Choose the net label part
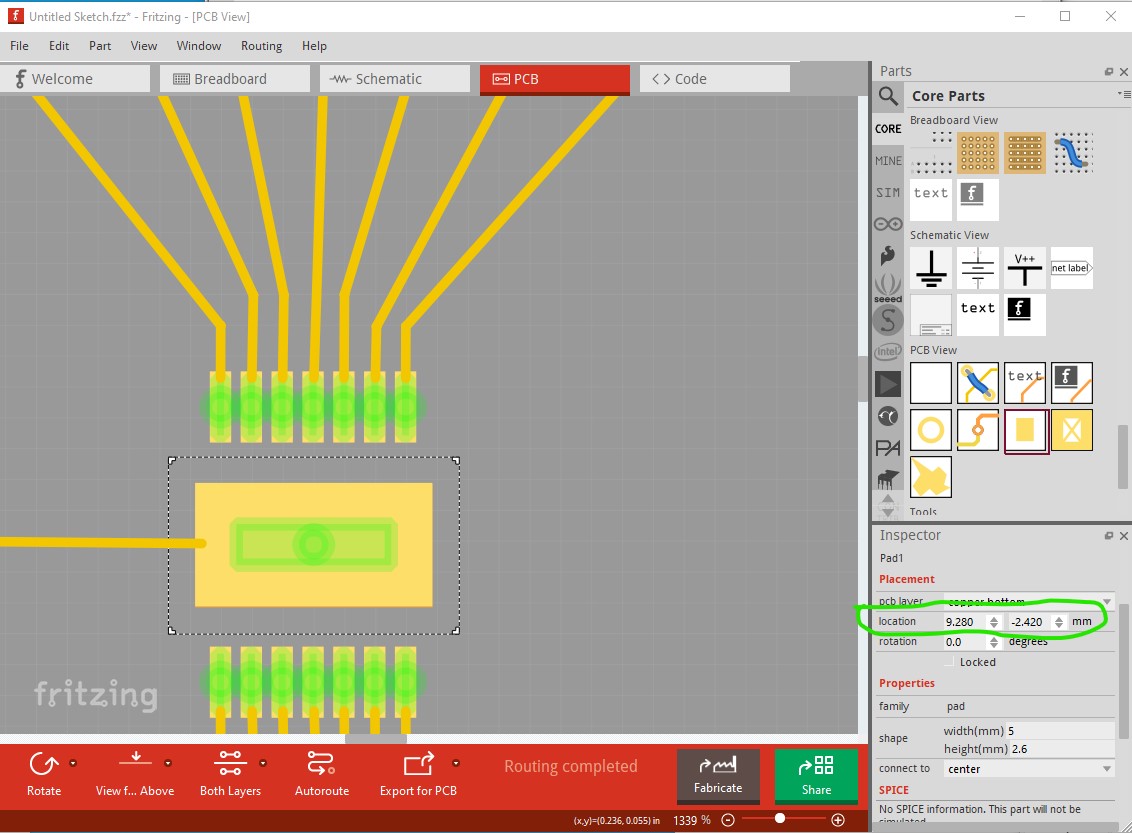Viewport: 1132px width, 833px height. coord(1071,268)
